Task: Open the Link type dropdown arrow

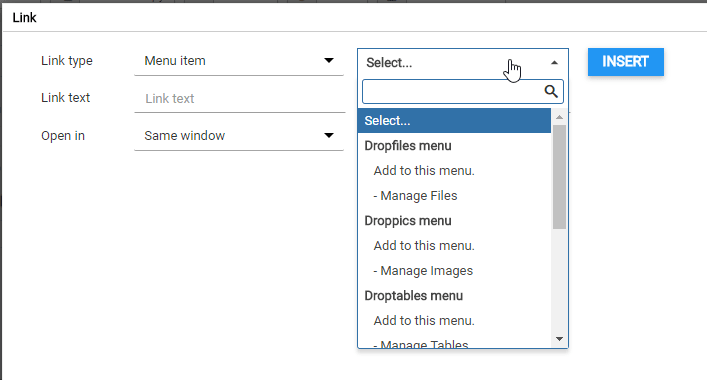Action: pyautogui.click(x=329, y=60)
